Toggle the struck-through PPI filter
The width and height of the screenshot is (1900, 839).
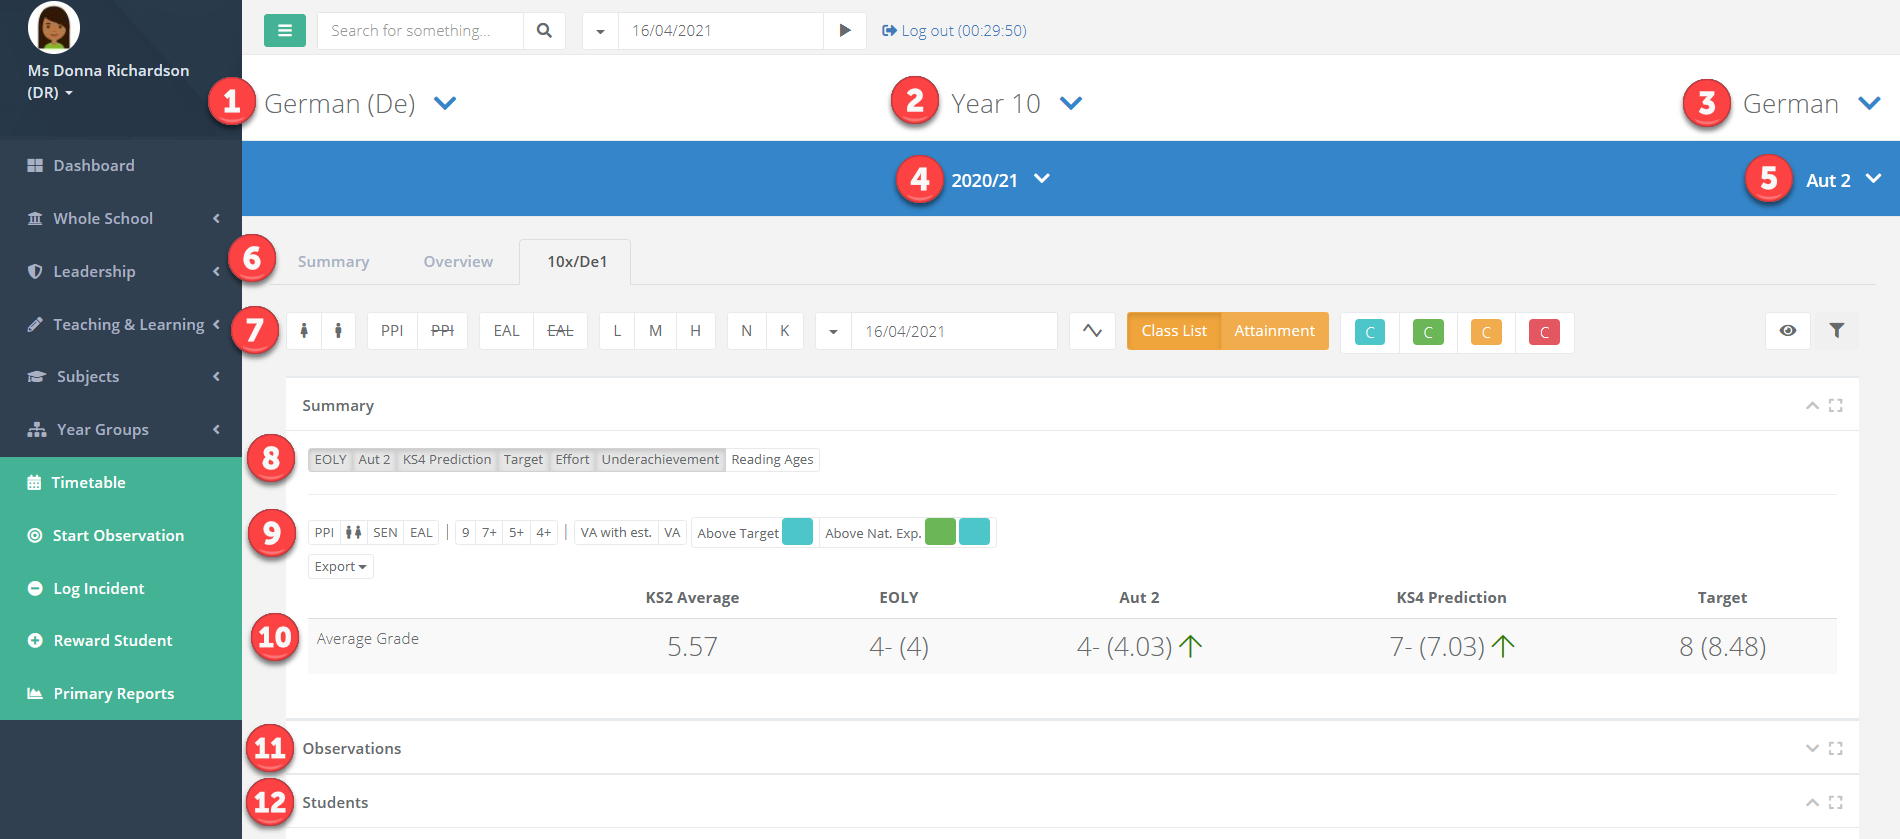coord(442,331)
